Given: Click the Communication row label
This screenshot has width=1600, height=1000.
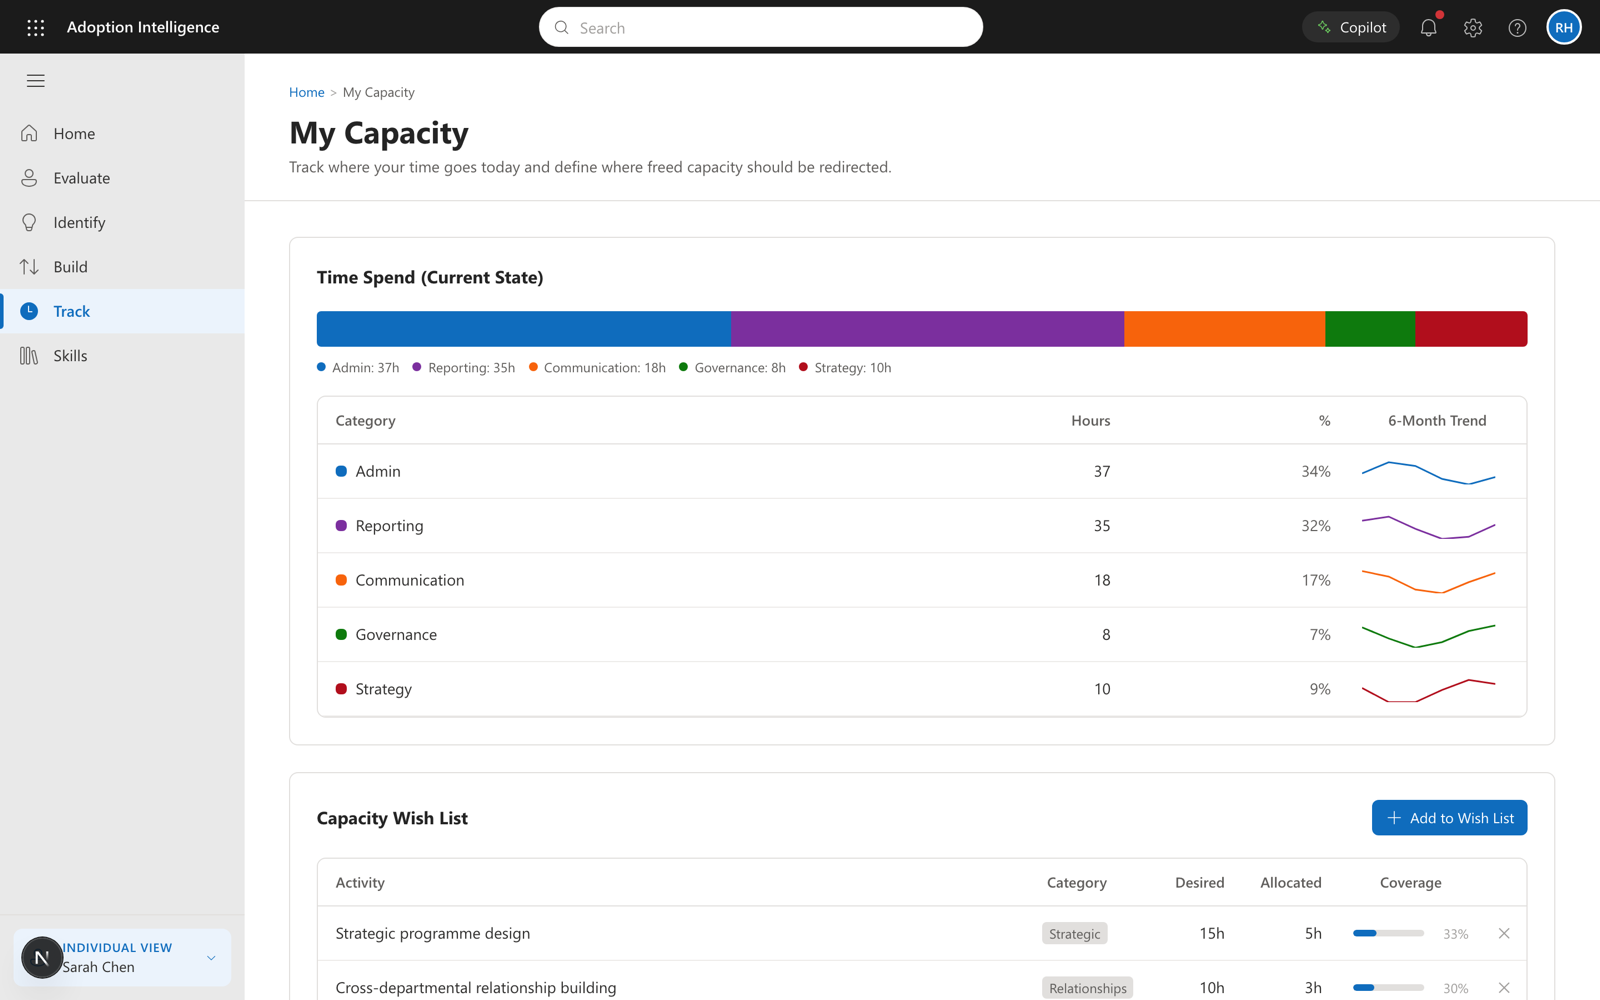Looking at the screenshot, I should point(409,580).
